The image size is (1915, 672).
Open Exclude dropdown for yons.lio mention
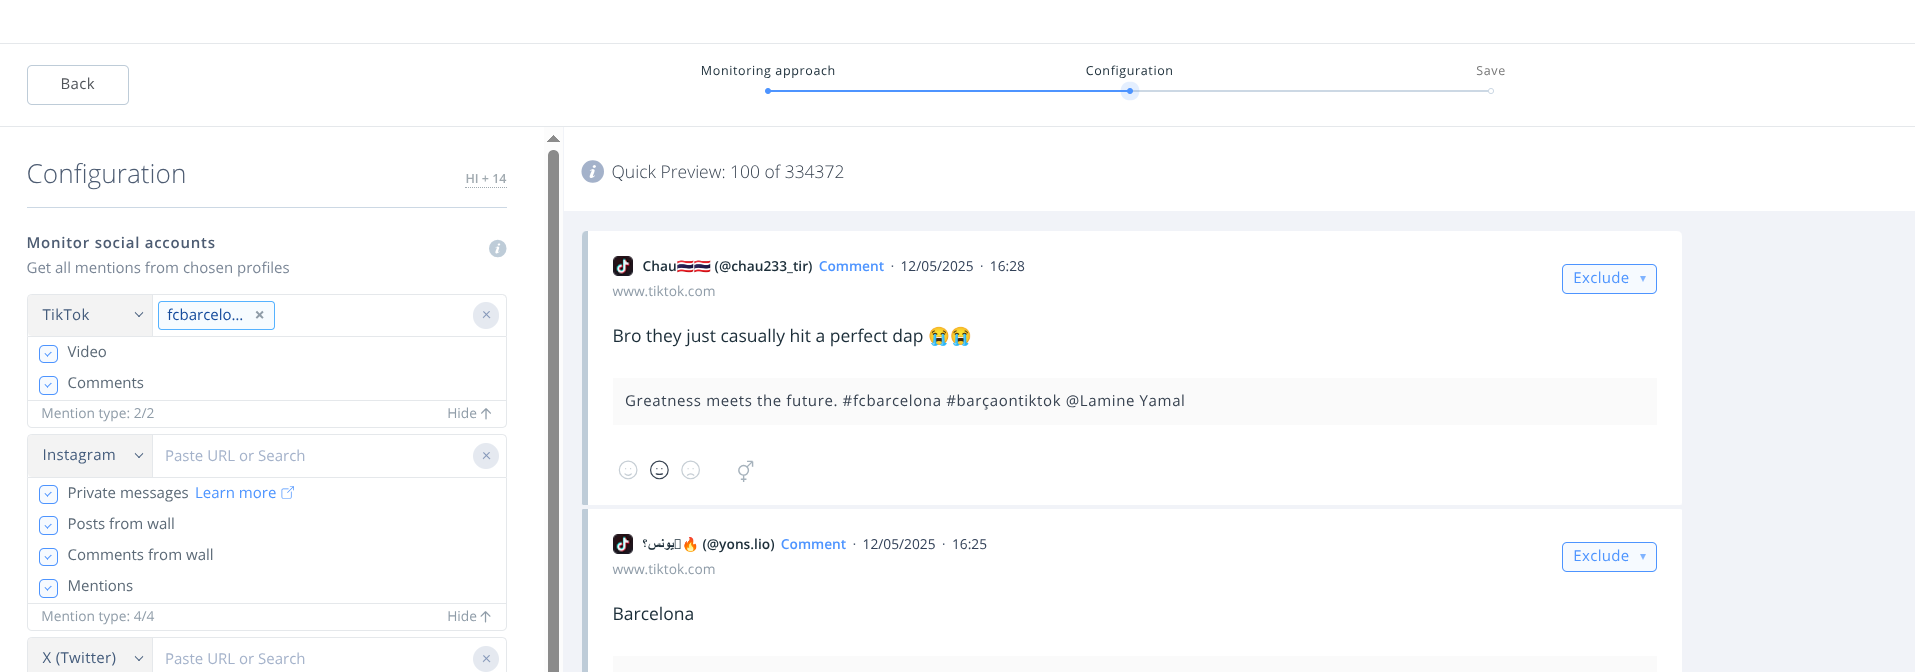(x=1609, y=557)
